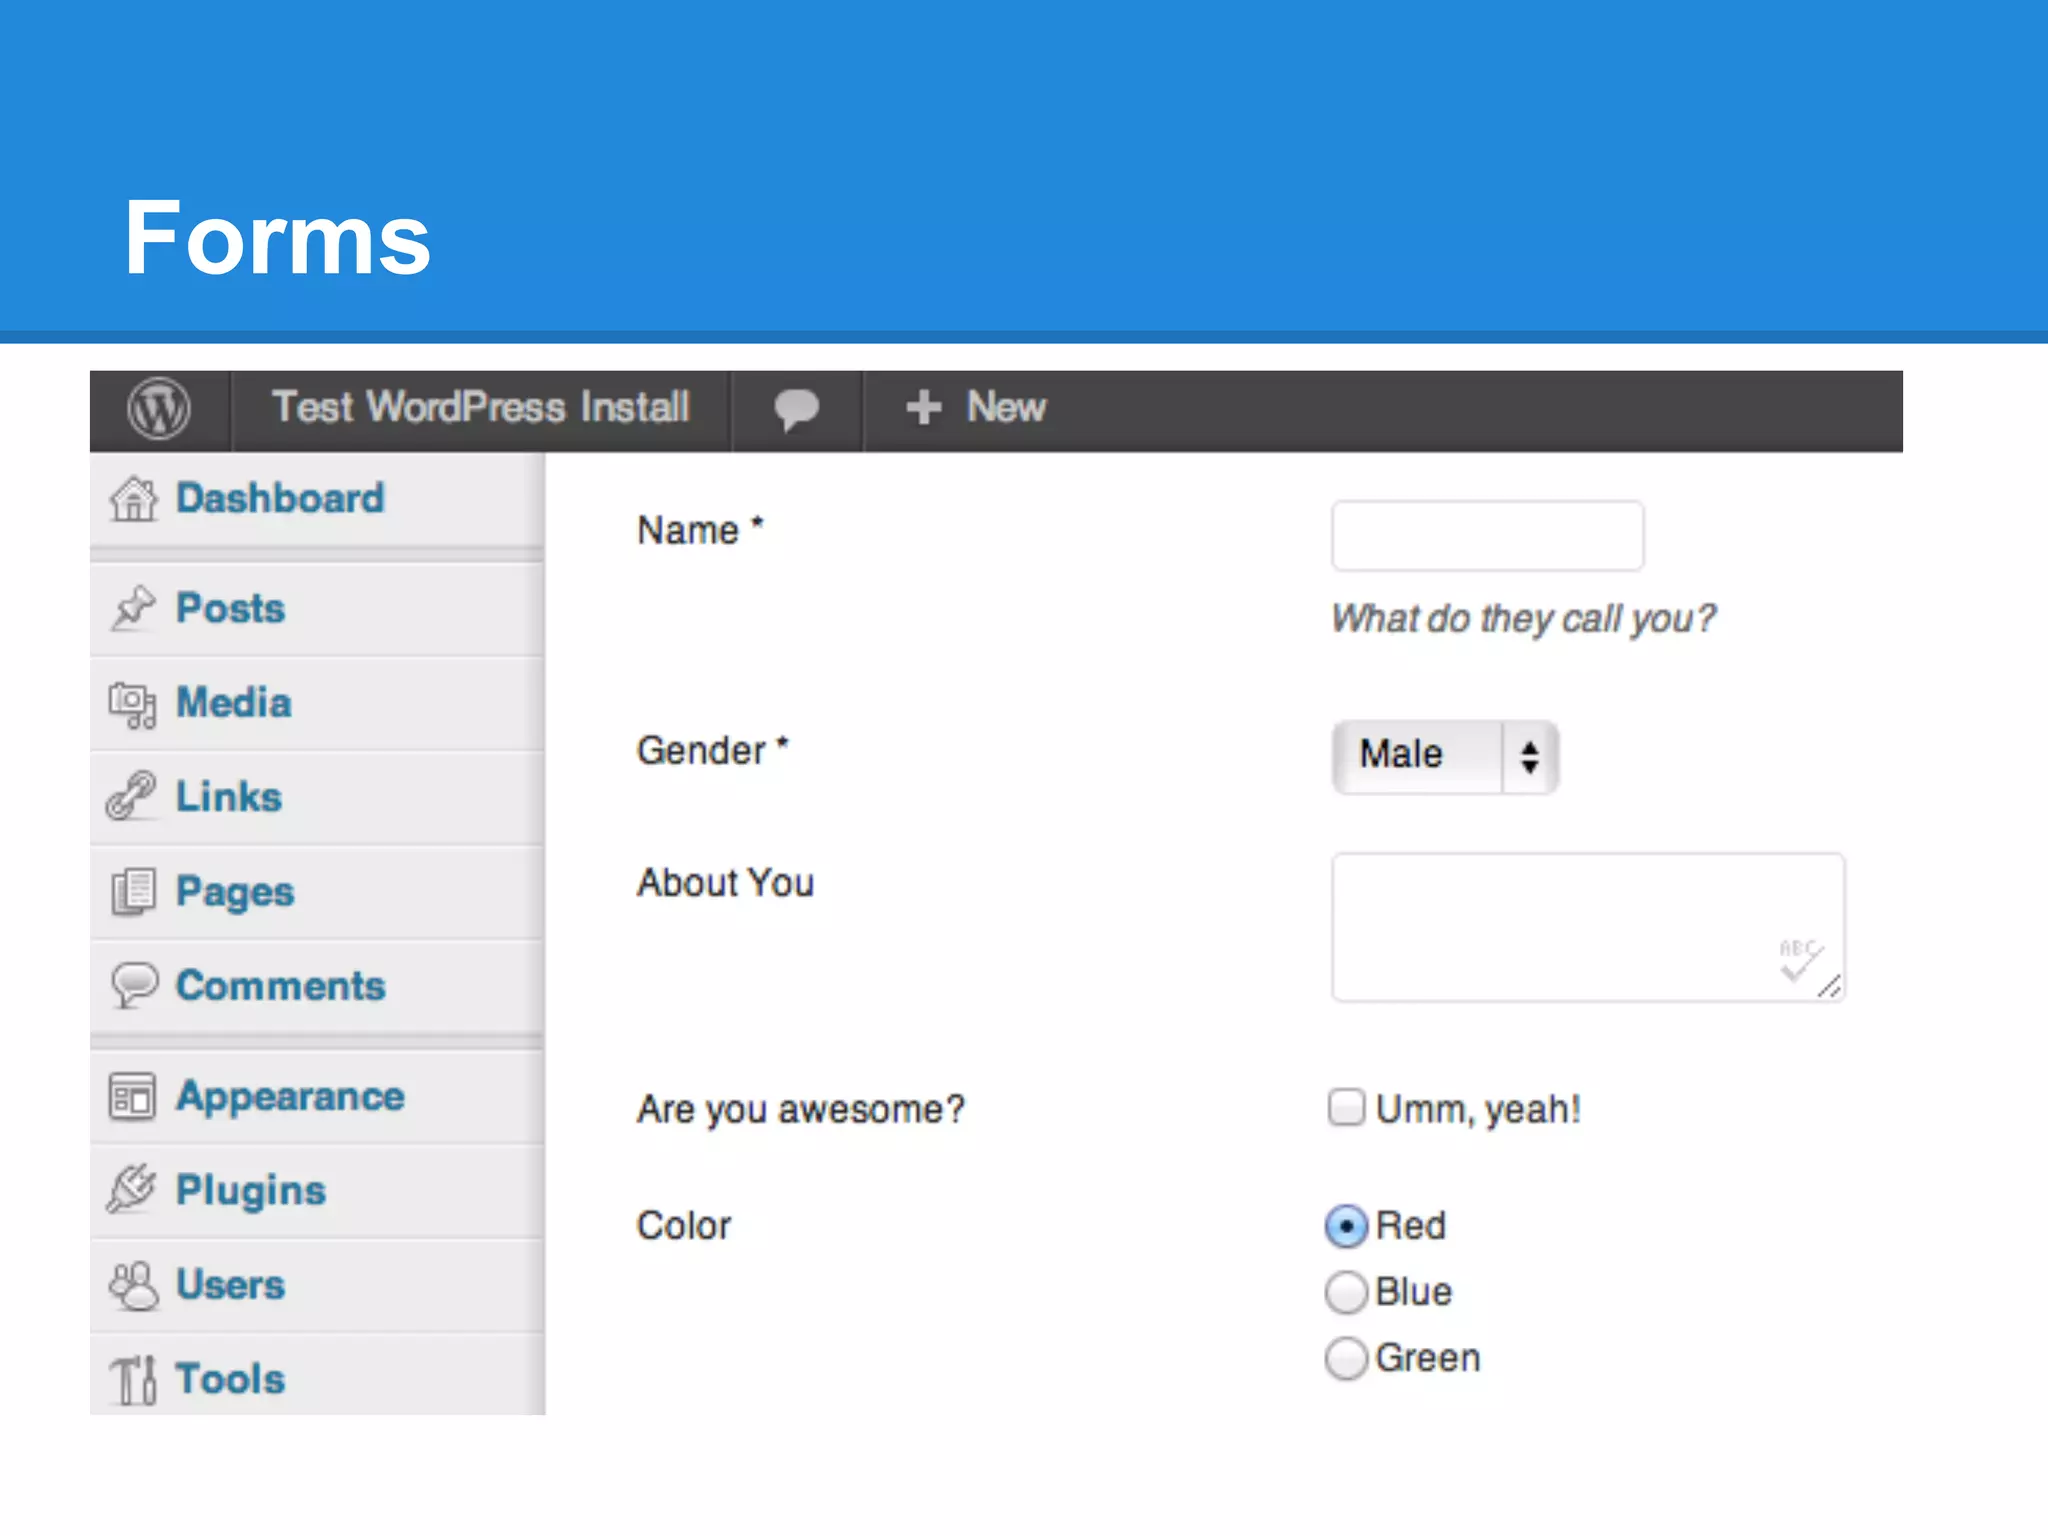Screen dimensions: 2048x1536
Task: Open the Gender dropdown showing Male
Action: click(x=1445, y=757)
